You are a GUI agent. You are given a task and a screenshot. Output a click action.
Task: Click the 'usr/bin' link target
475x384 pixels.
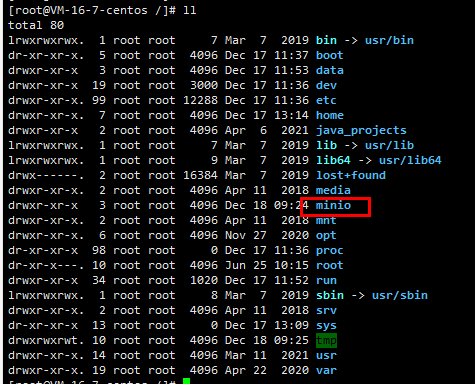click(389, 40)
